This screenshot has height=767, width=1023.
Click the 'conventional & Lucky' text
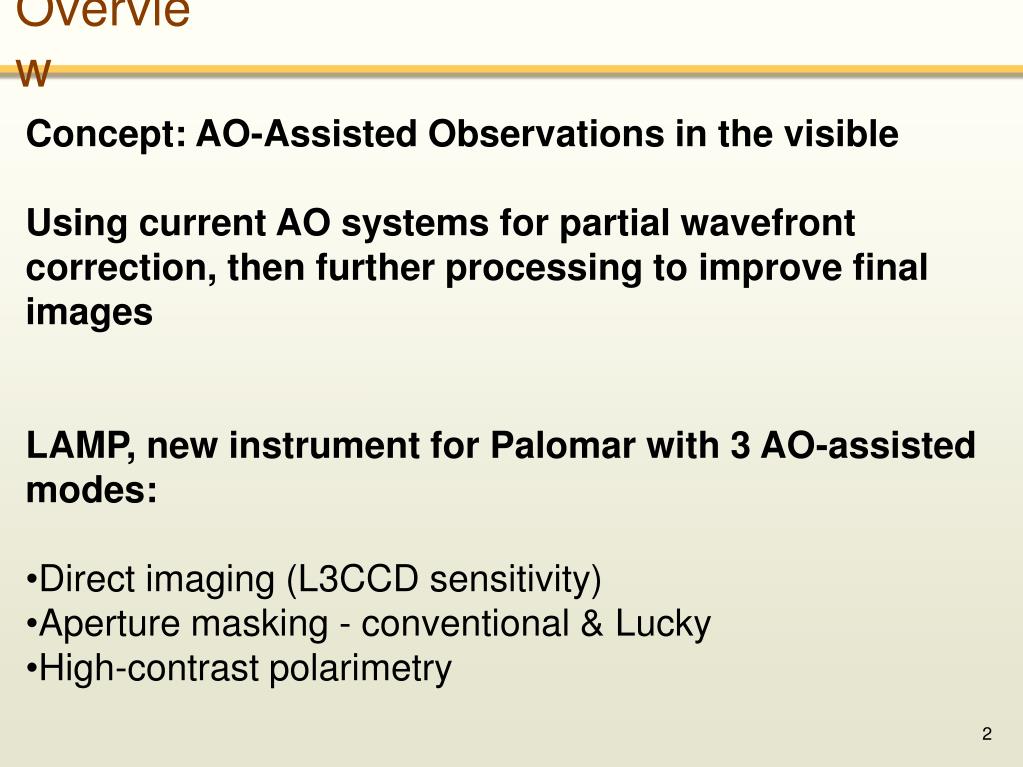coord(536,624)
